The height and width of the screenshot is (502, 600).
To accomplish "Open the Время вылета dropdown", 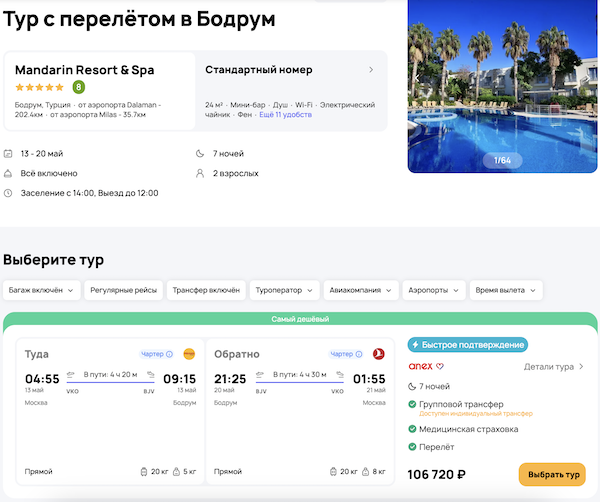I will (506, 290).
